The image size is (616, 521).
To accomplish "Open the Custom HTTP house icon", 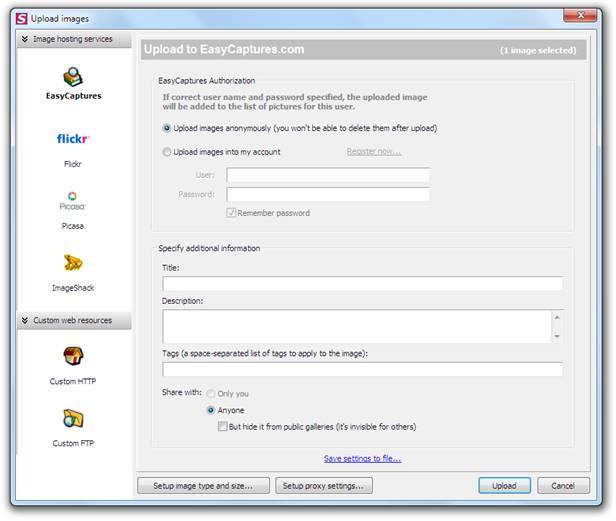I will 73,356.
